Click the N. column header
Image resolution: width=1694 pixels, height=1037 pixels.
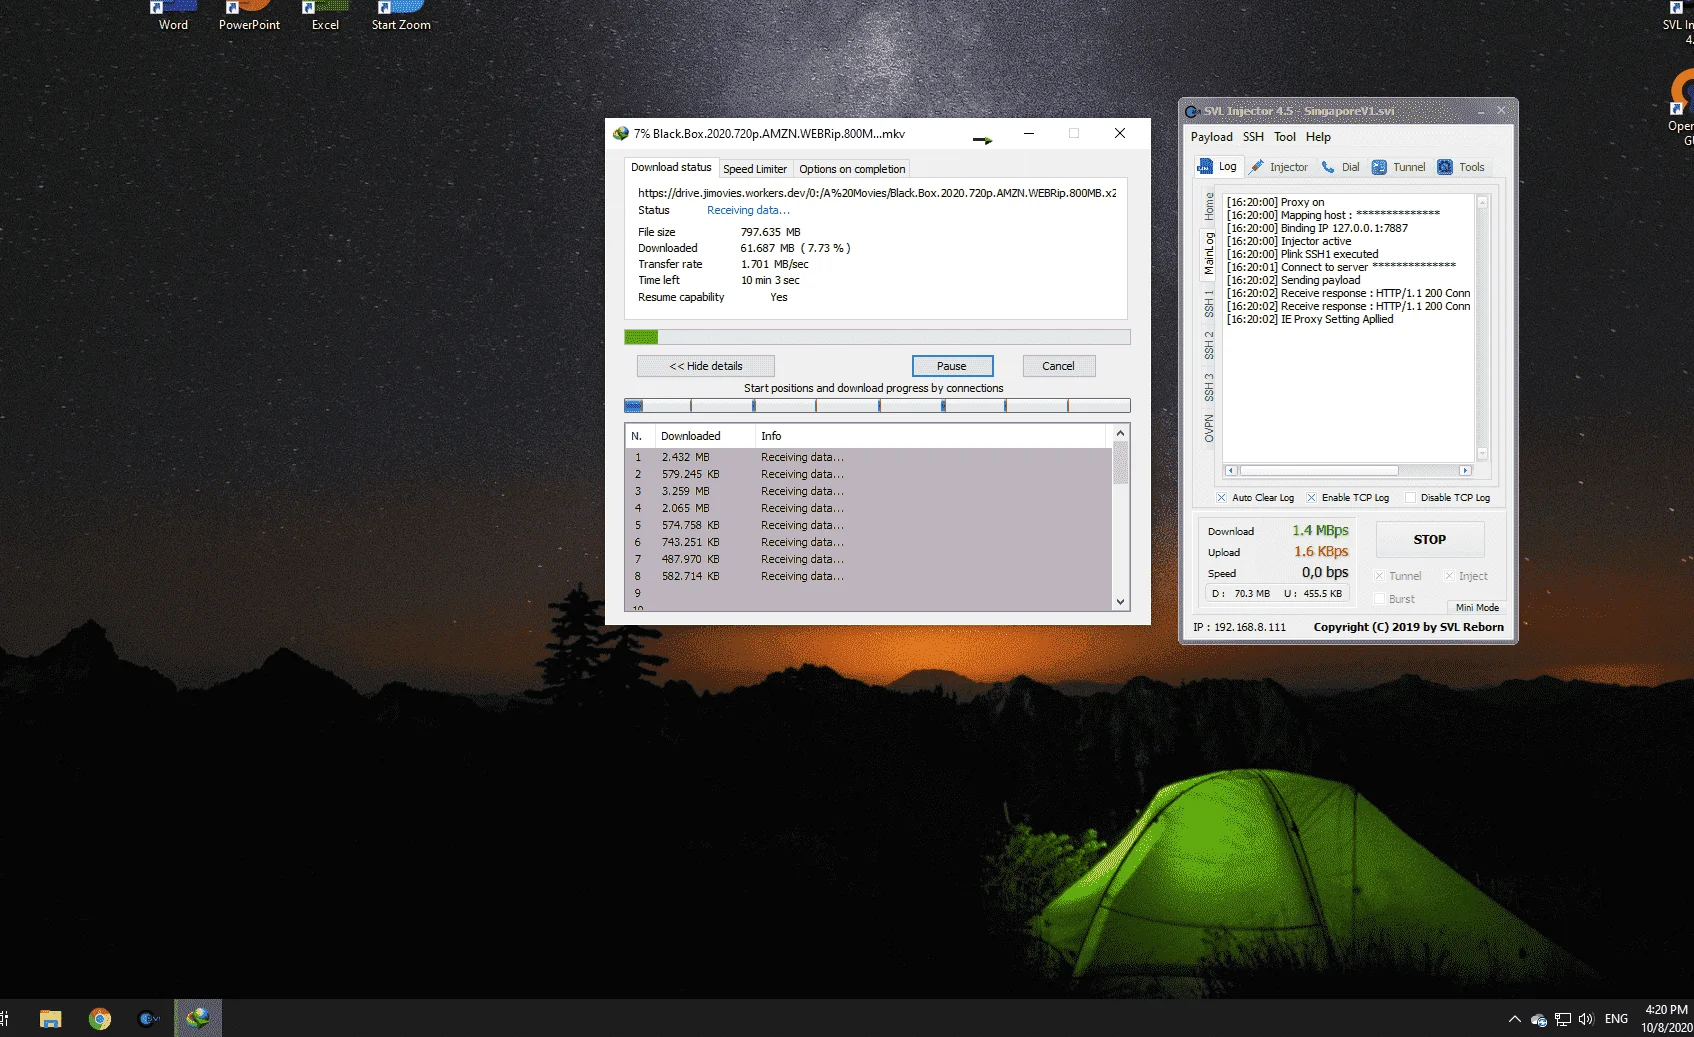tap(640, 436)
